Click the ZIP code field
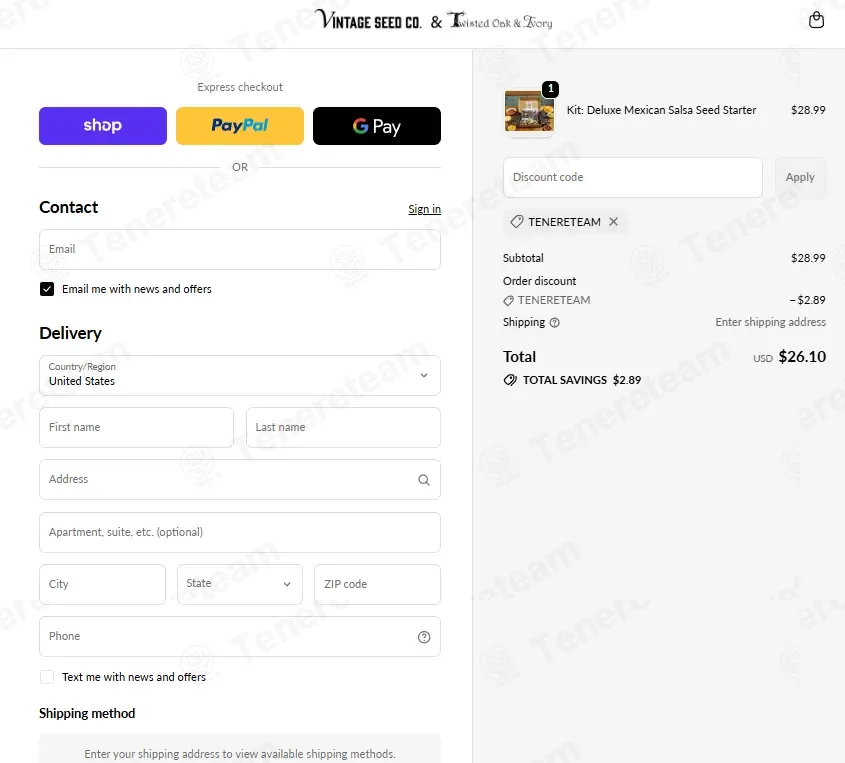 (377, 584)
